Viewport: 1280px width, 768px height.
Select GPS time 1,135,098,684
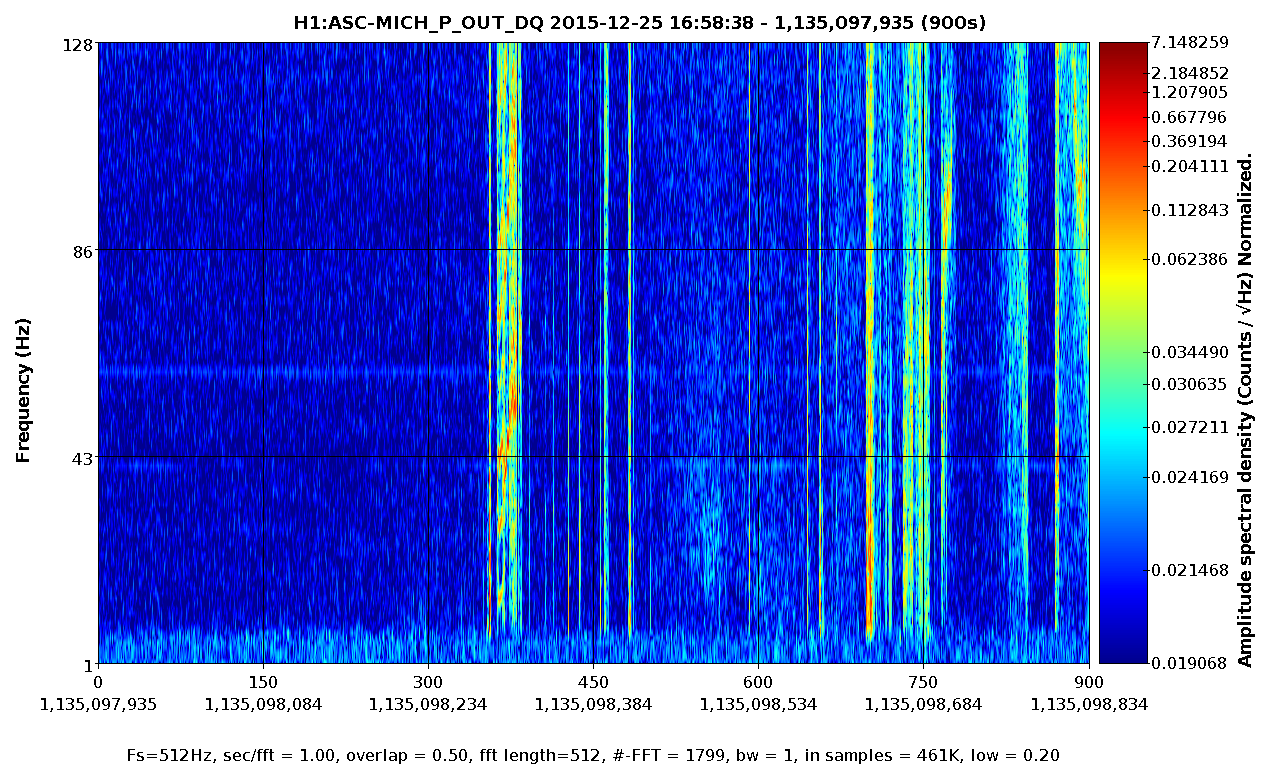(923, 704)
